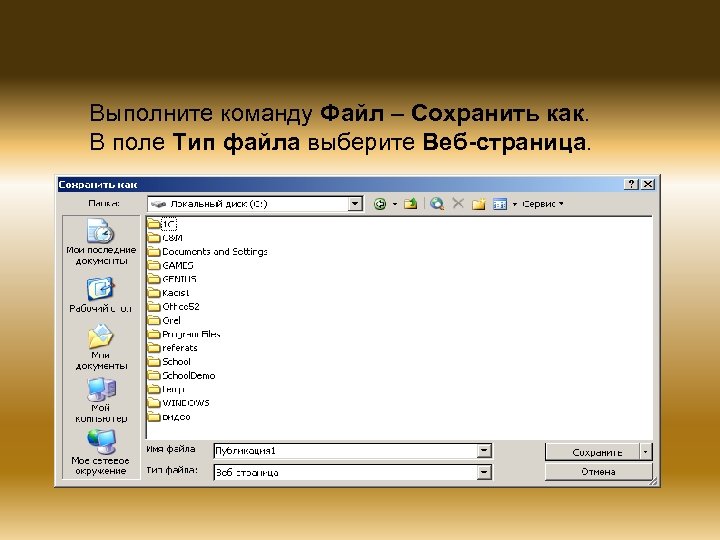Click the Back navigation arrow icon
This screenshot has height=540, width=720.
pyautogui.click(x=380, y=204)
